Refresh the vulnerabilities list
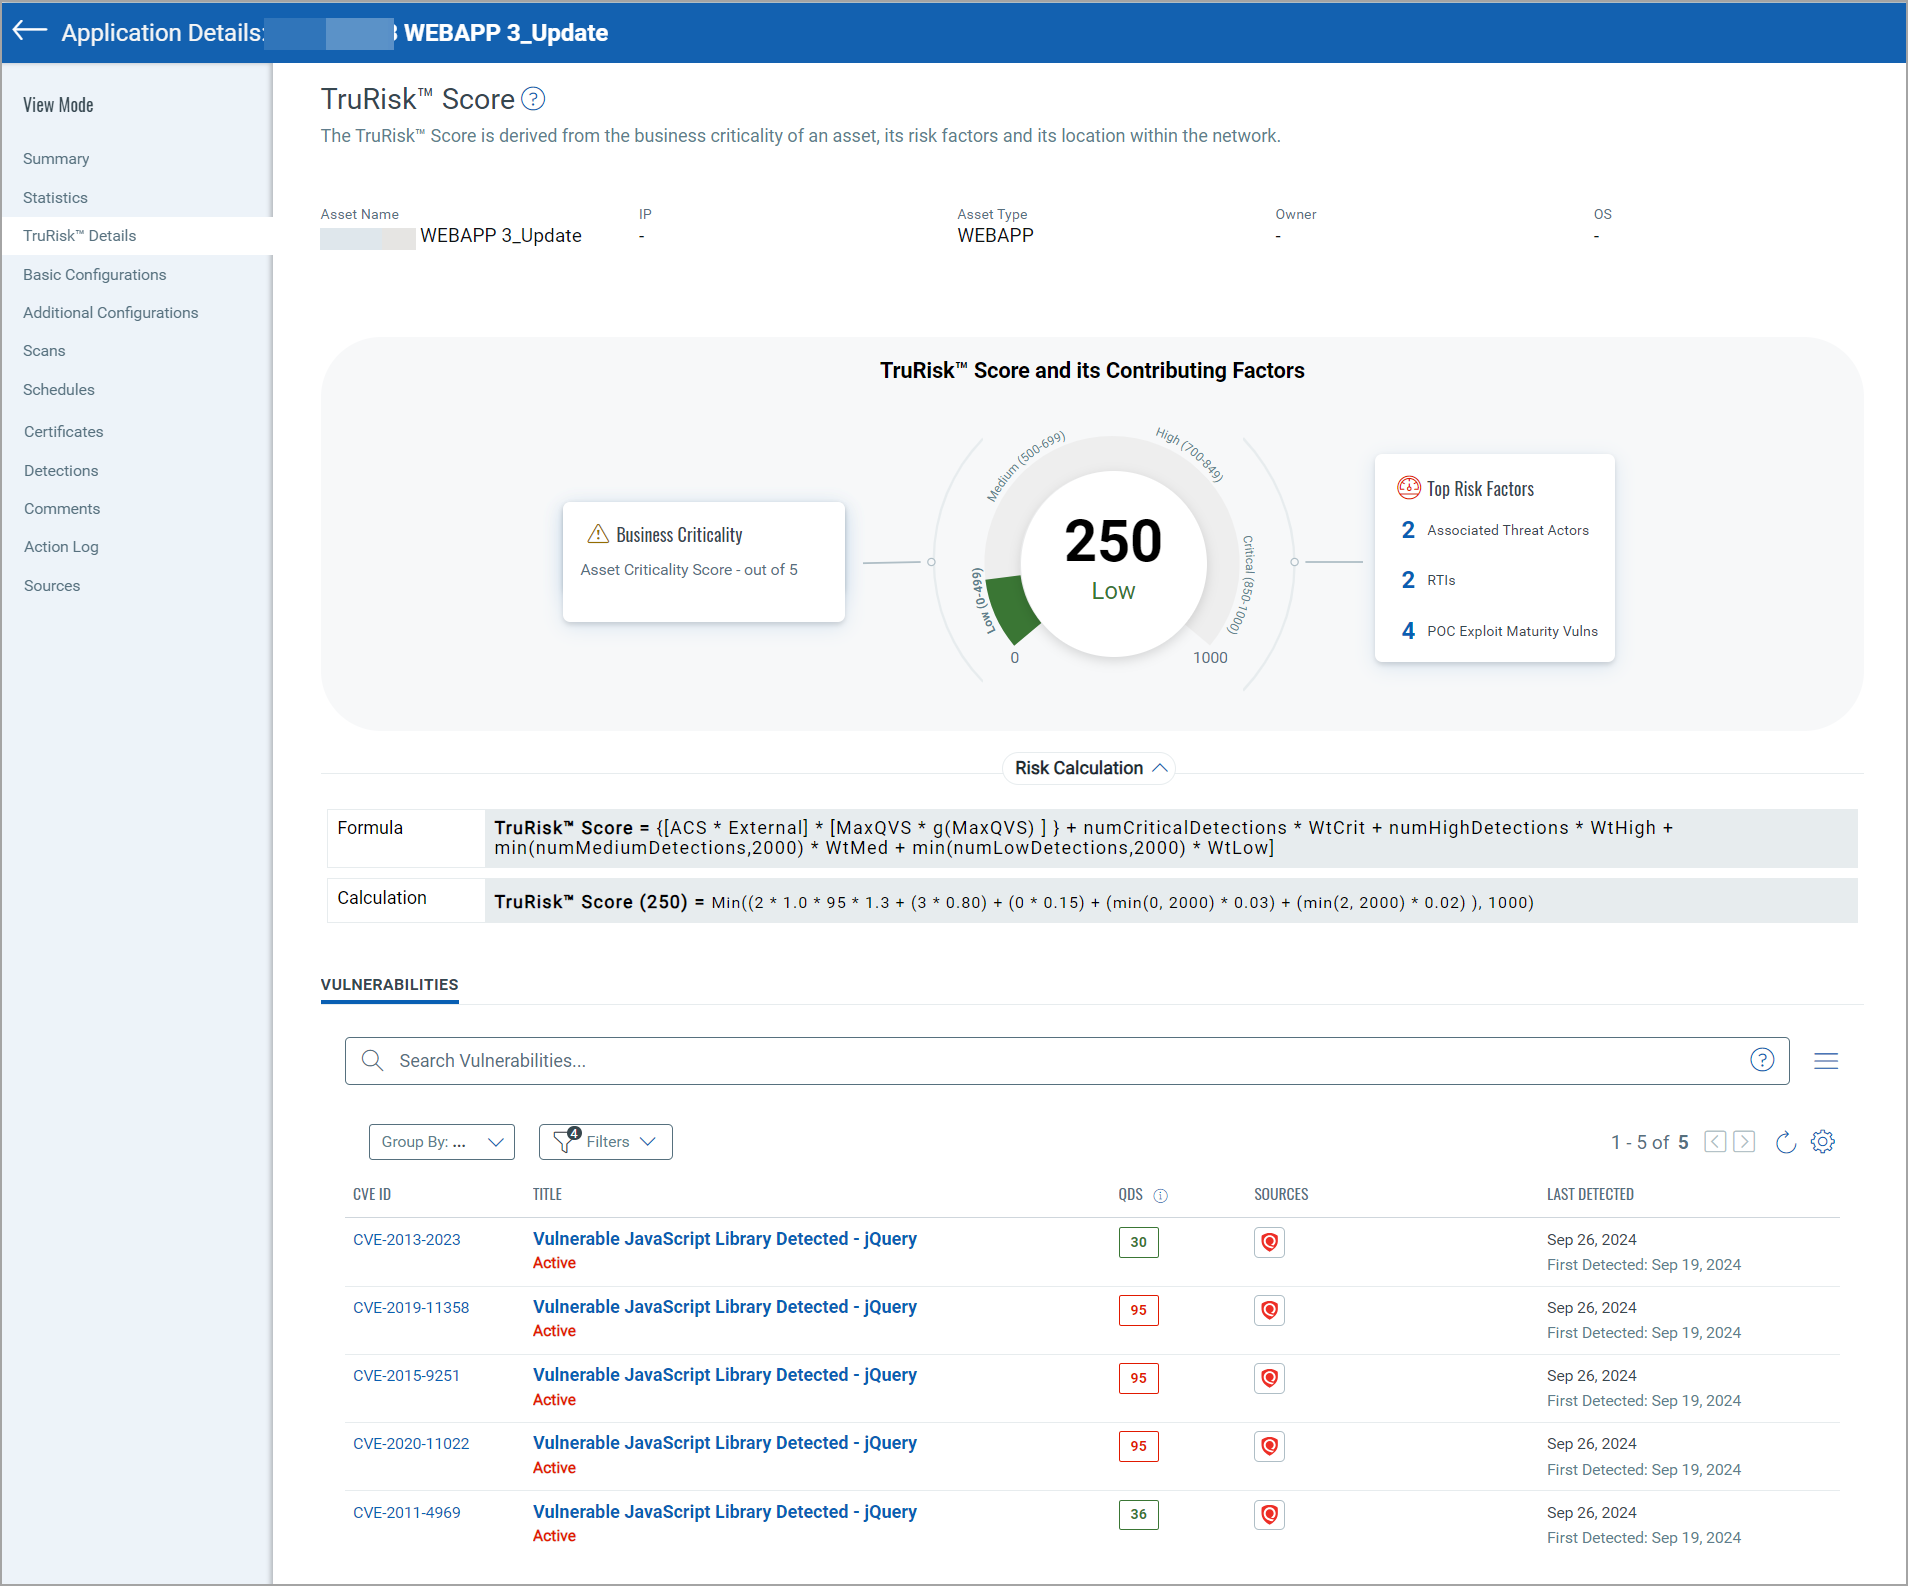Screen dimensions: 1908x1586 click(x=1785, y=1142)
